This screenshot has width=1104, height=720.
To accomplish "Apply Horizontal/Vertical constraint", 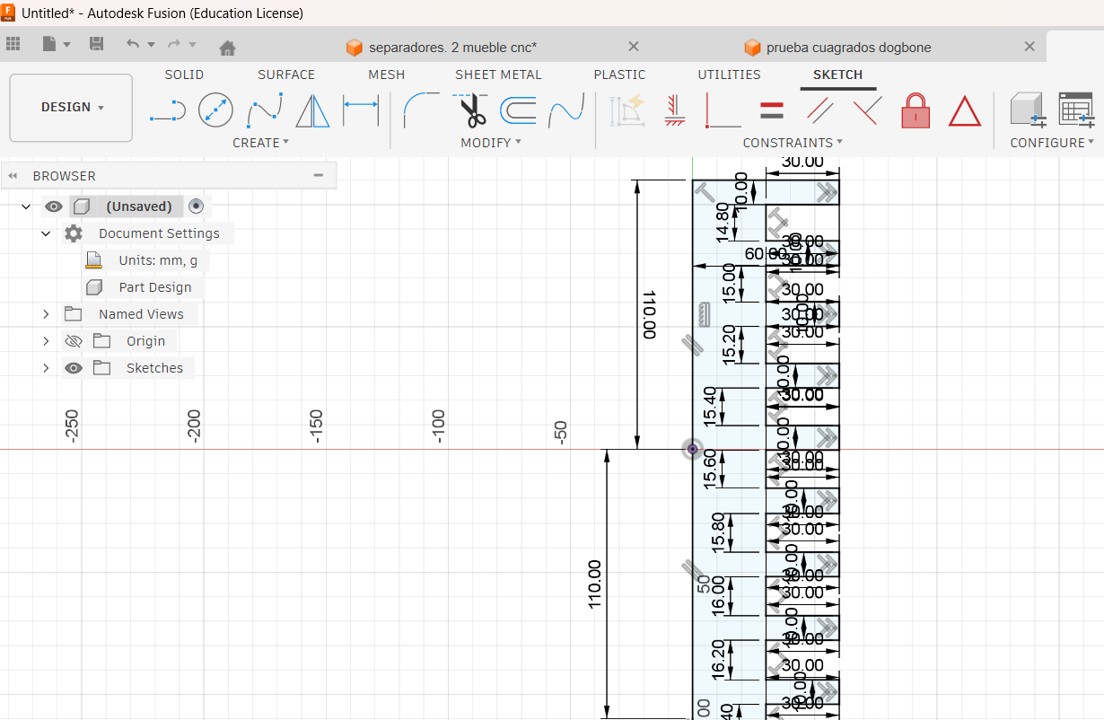I will [x=675, y=110].
